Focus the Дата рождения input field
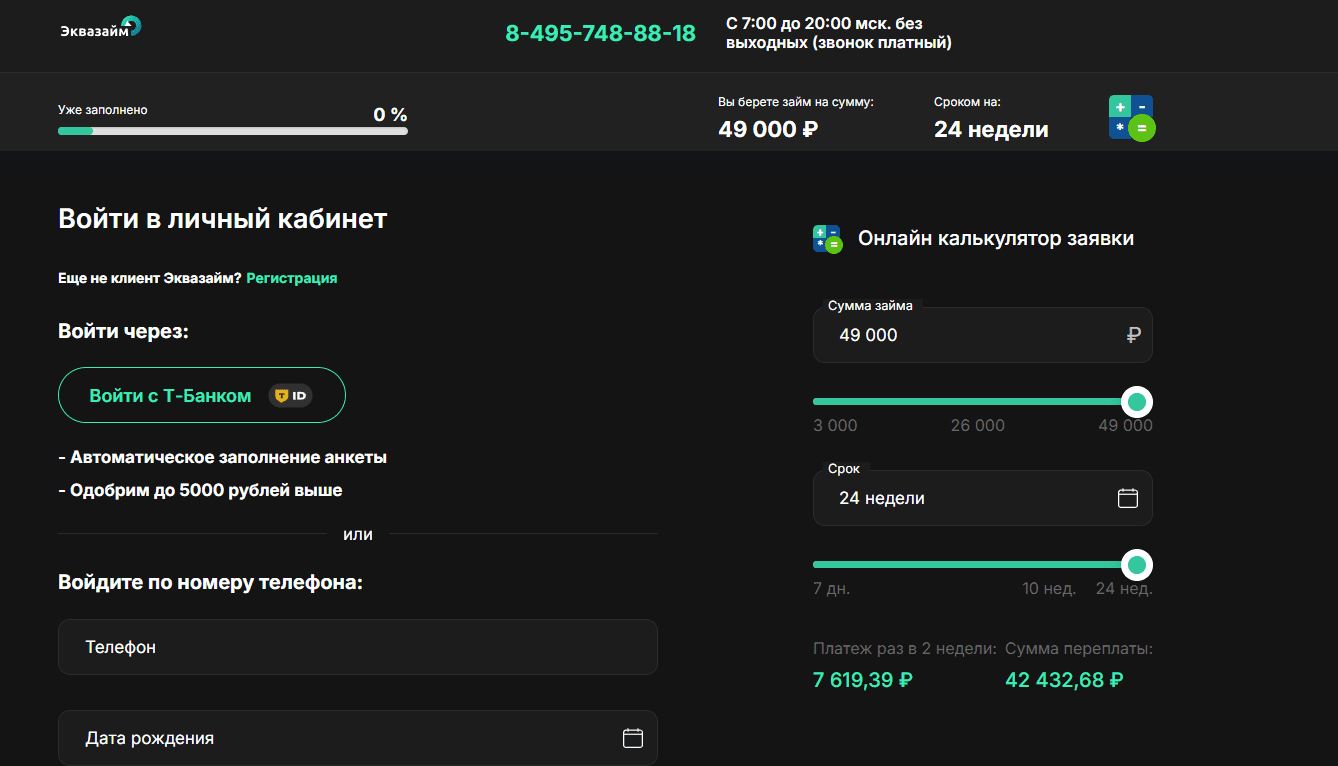This screenshot has height=766, width=1338. (x=358, y=738)
